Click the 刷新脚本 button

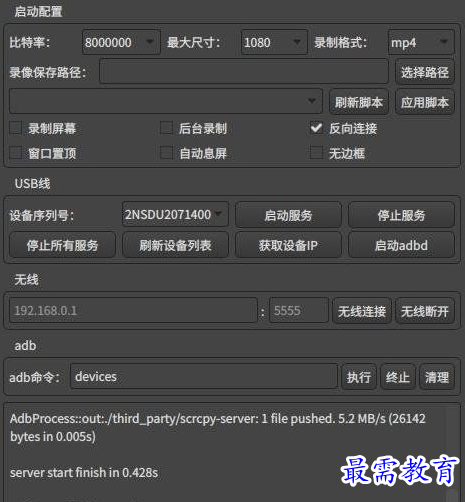[x=359, y=102]
